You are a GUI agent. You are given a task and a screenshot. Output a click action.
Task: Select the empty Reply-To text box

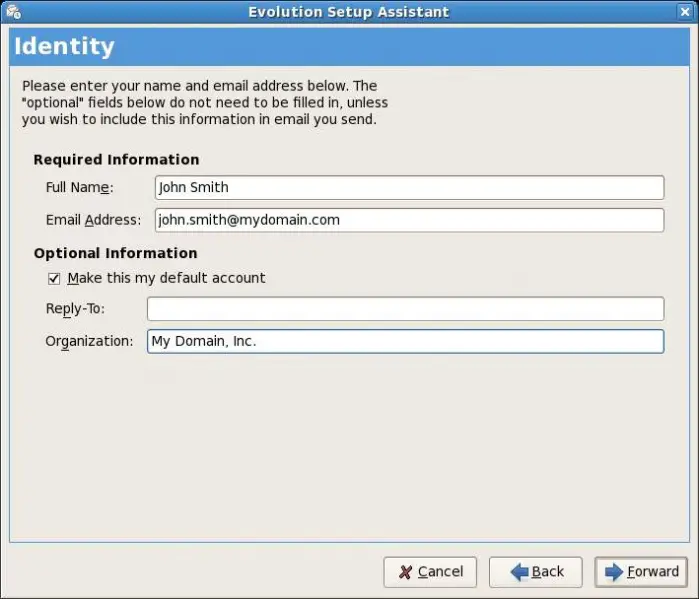click(405, 308)
